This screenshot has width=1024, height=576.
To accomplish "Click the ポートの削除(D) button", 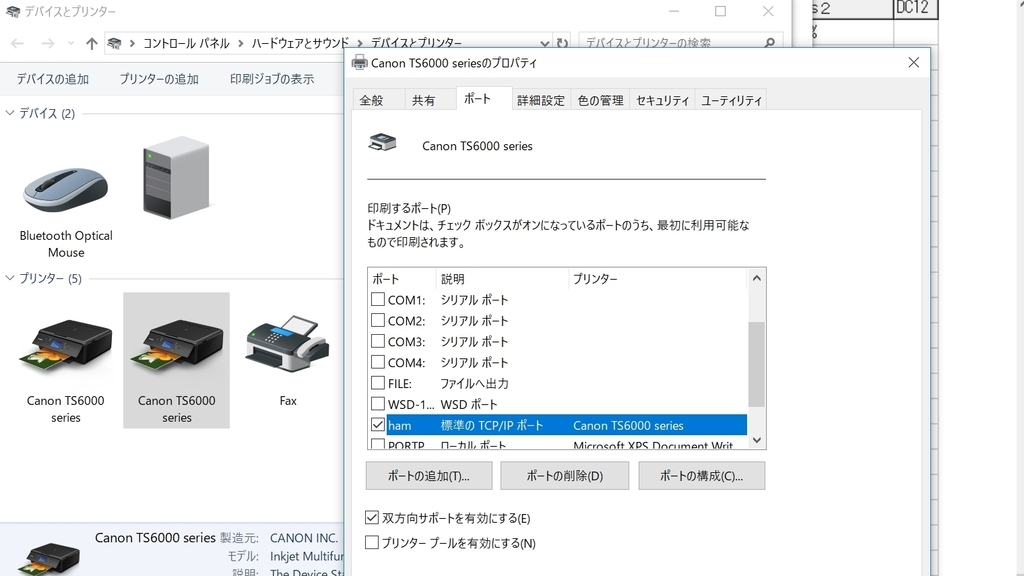I will (565, 476).
